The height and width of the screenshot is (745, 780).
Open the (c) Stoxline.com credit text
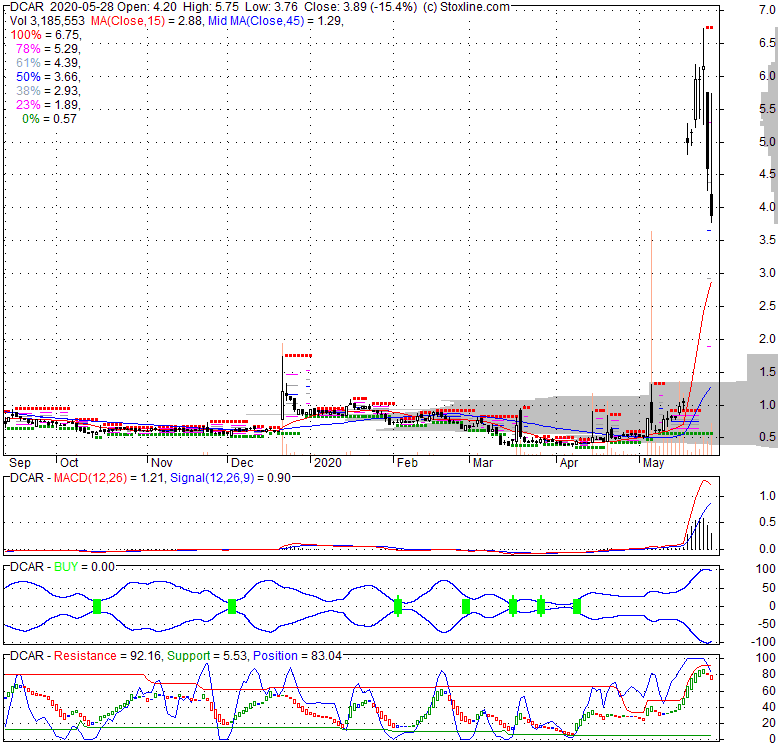click(467, 7)
